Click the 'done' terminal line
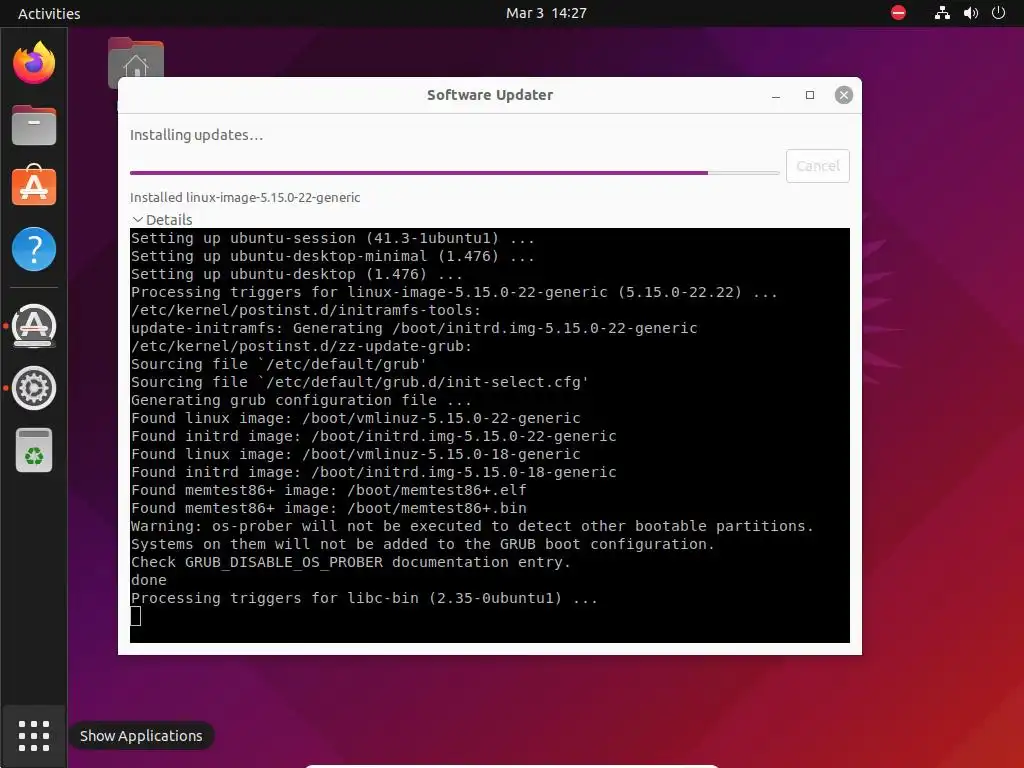The image size is (1024, 768). [x=148, y=581]
